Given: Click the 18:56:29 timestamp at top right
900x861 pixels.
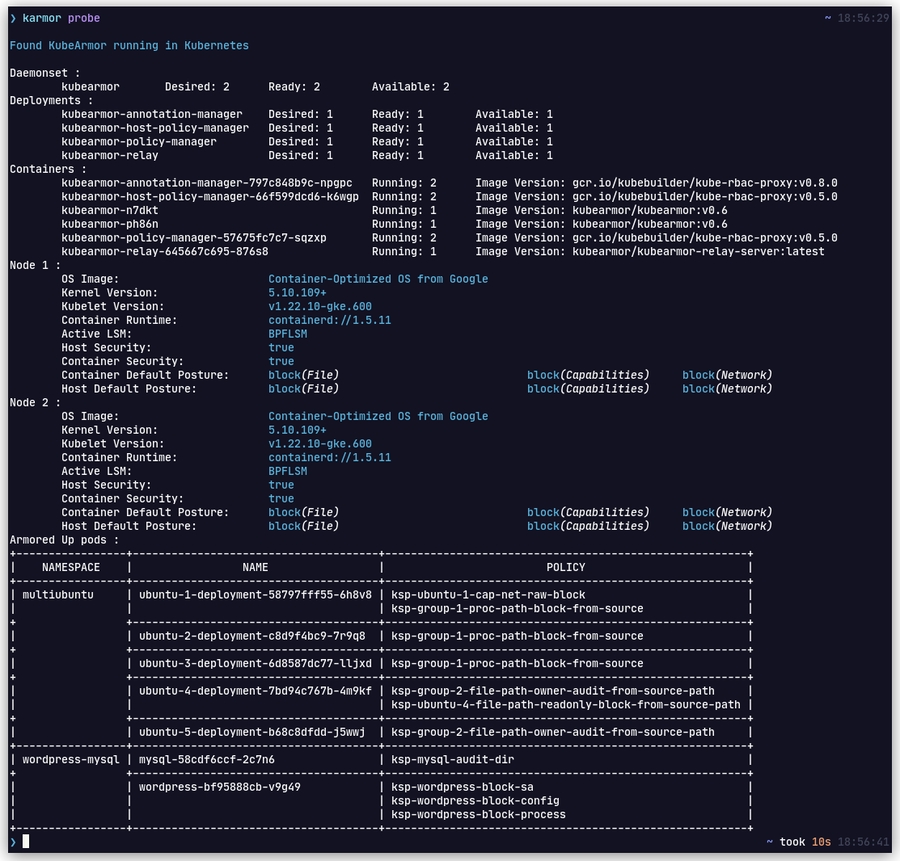Looking at the screenshot, I should click(863, 18).
